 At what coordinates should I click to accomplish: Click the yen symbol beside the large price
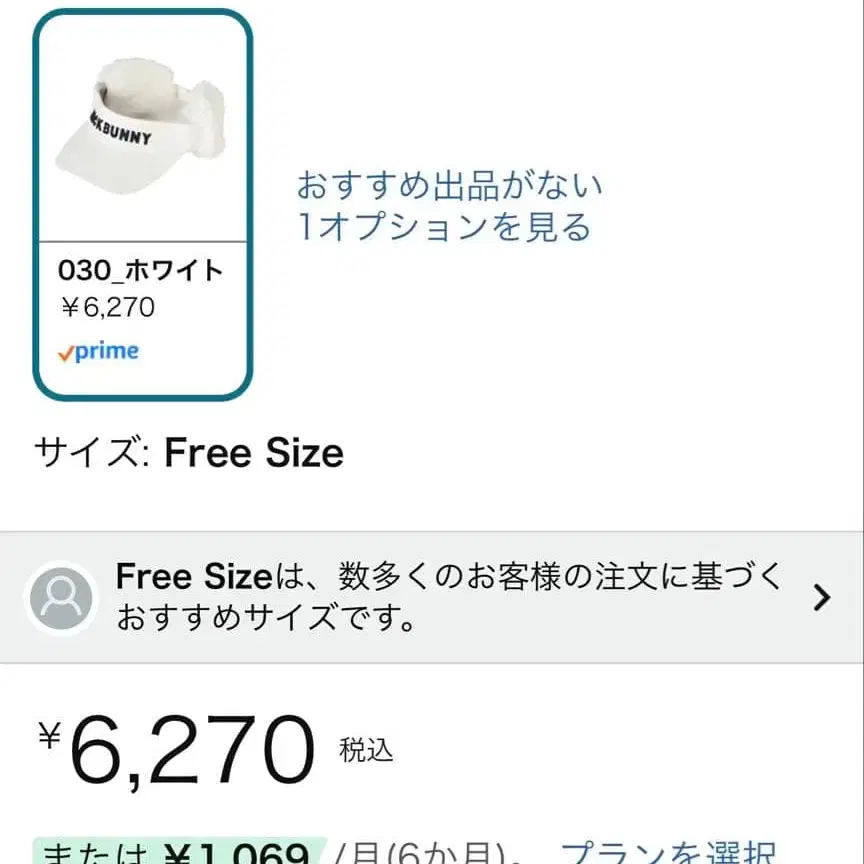(x=49, y=735)
